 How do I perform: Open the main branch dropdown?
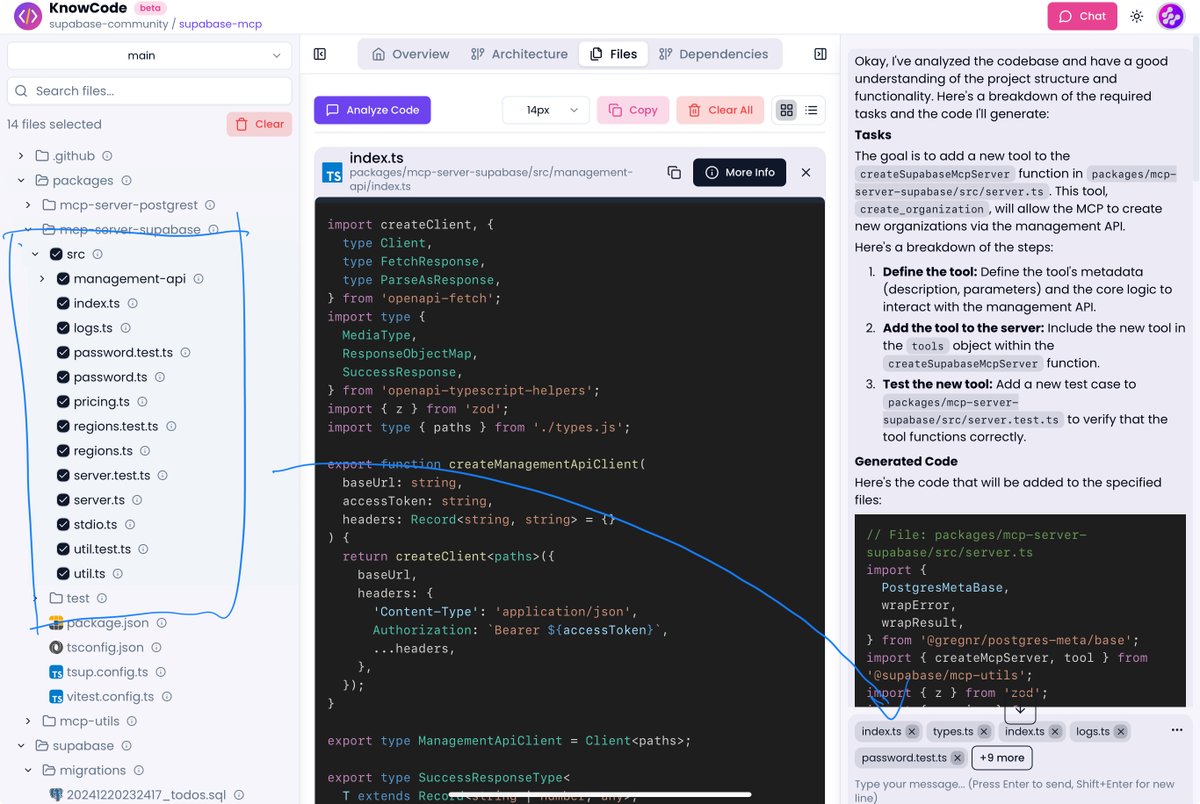[150, 56]
